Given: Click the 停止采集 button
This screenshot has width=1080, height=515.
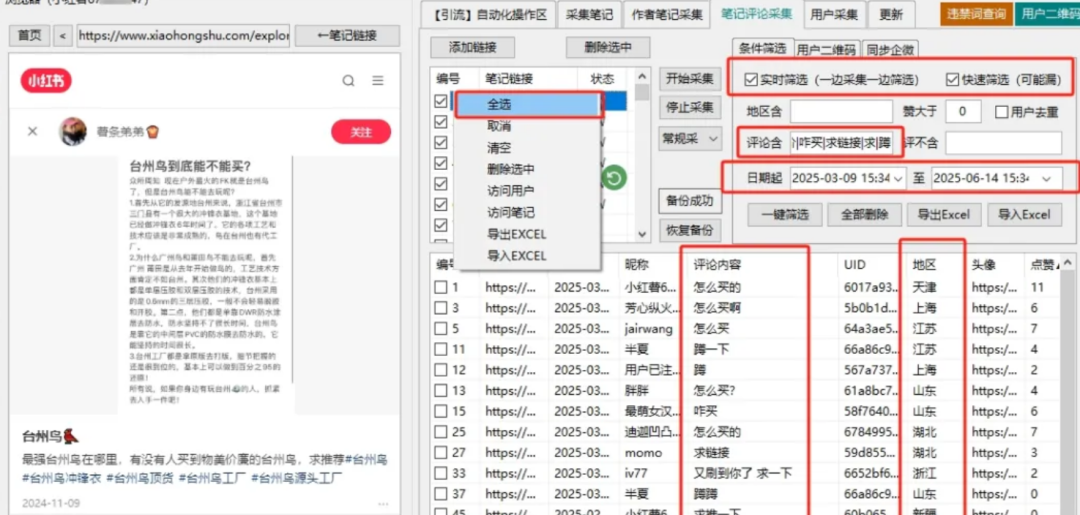Looking at the screenshot, I should click(689, 109).
